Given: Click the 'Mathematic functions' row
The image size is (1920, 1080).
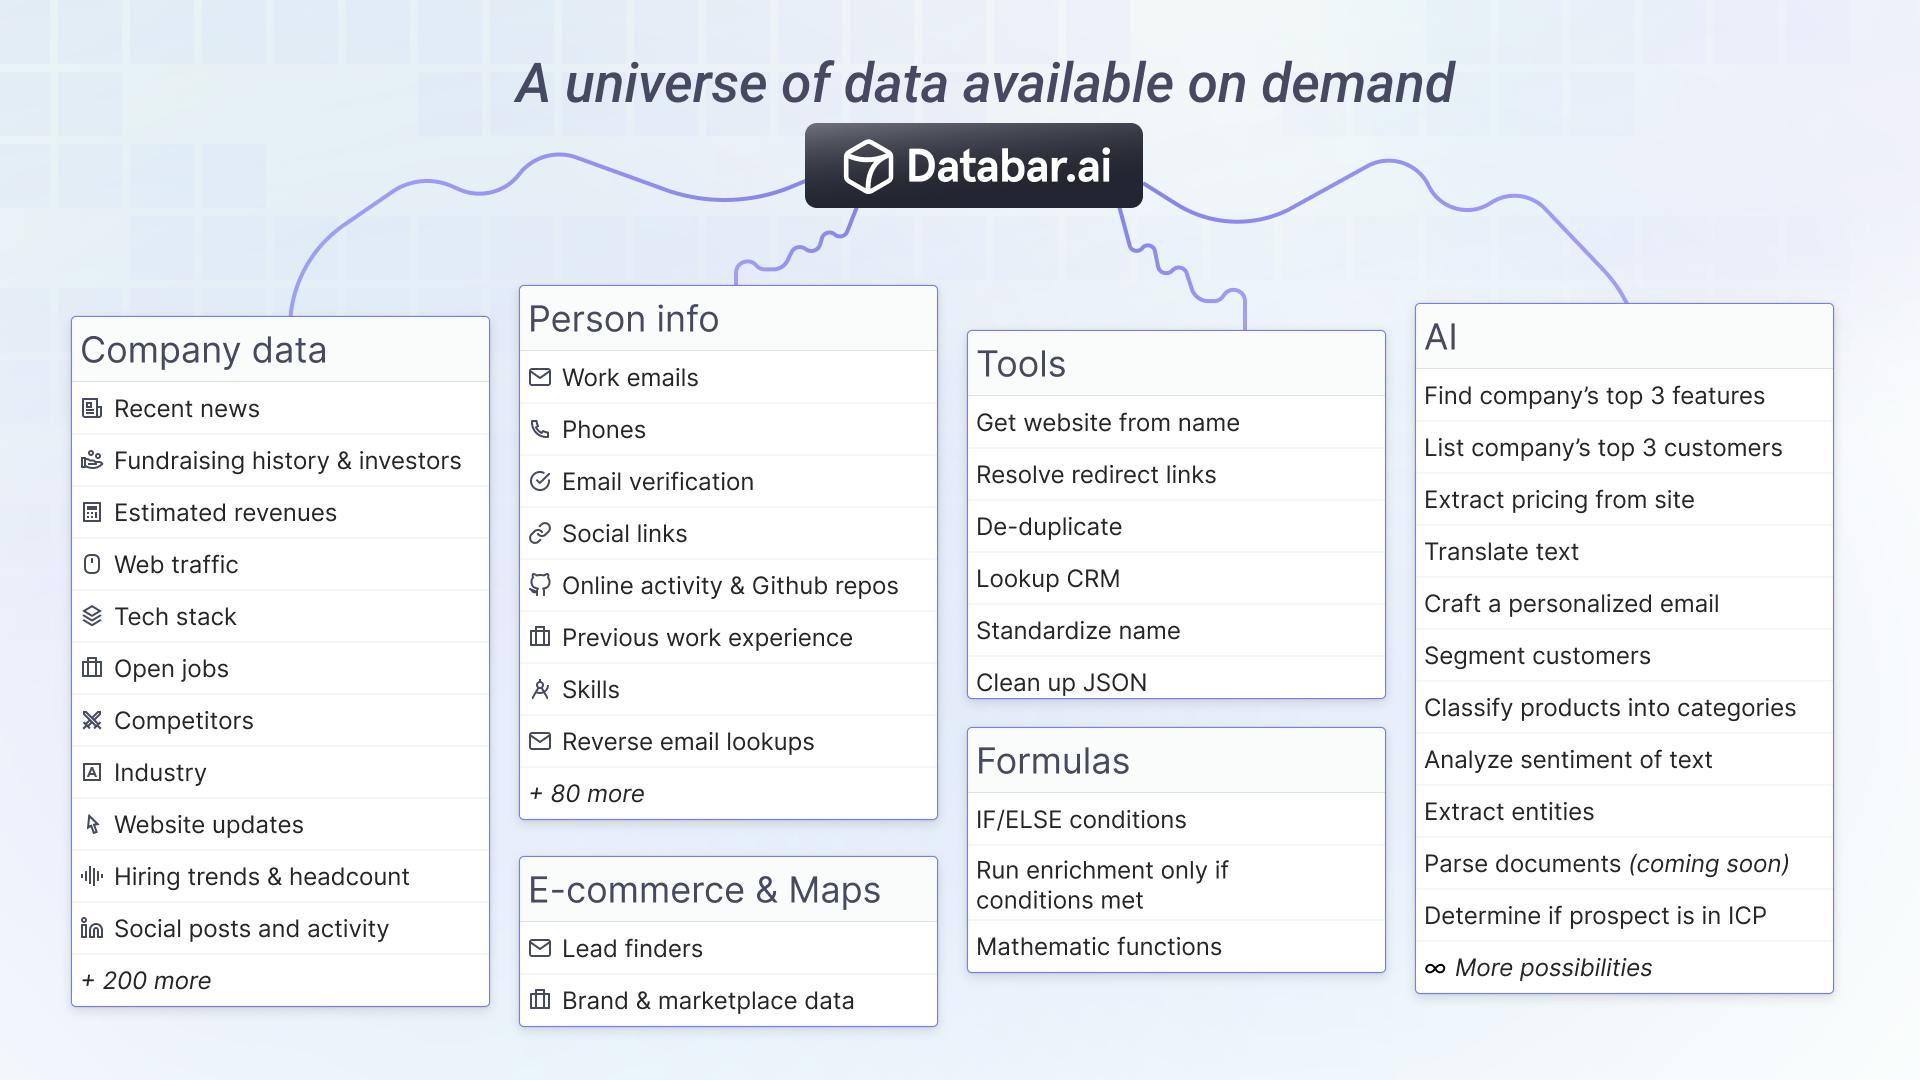Looking at the screenshot, I should click(1176, 946).
